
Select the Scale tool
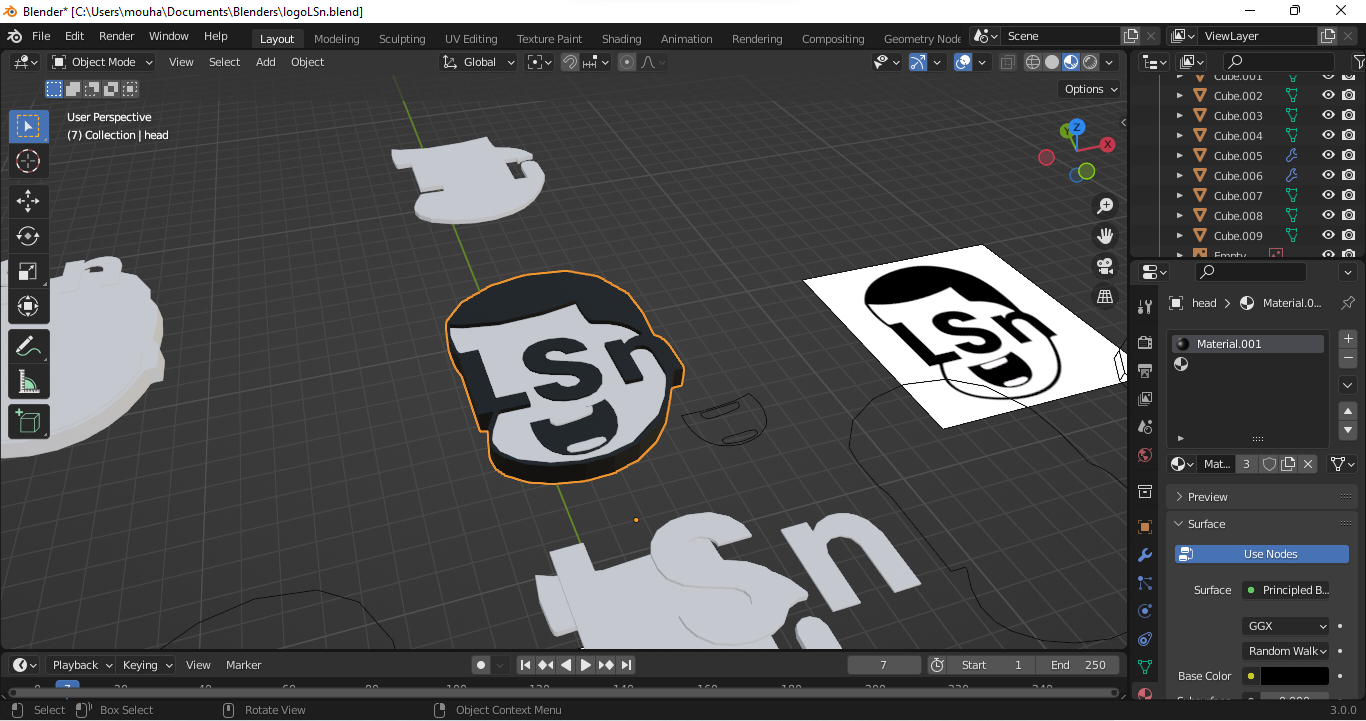click(28, 271)
